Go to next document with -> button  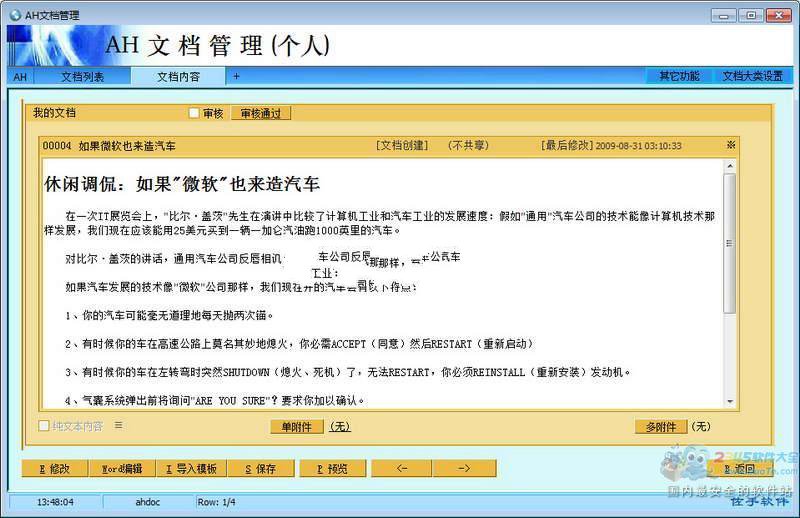(464, 468)
